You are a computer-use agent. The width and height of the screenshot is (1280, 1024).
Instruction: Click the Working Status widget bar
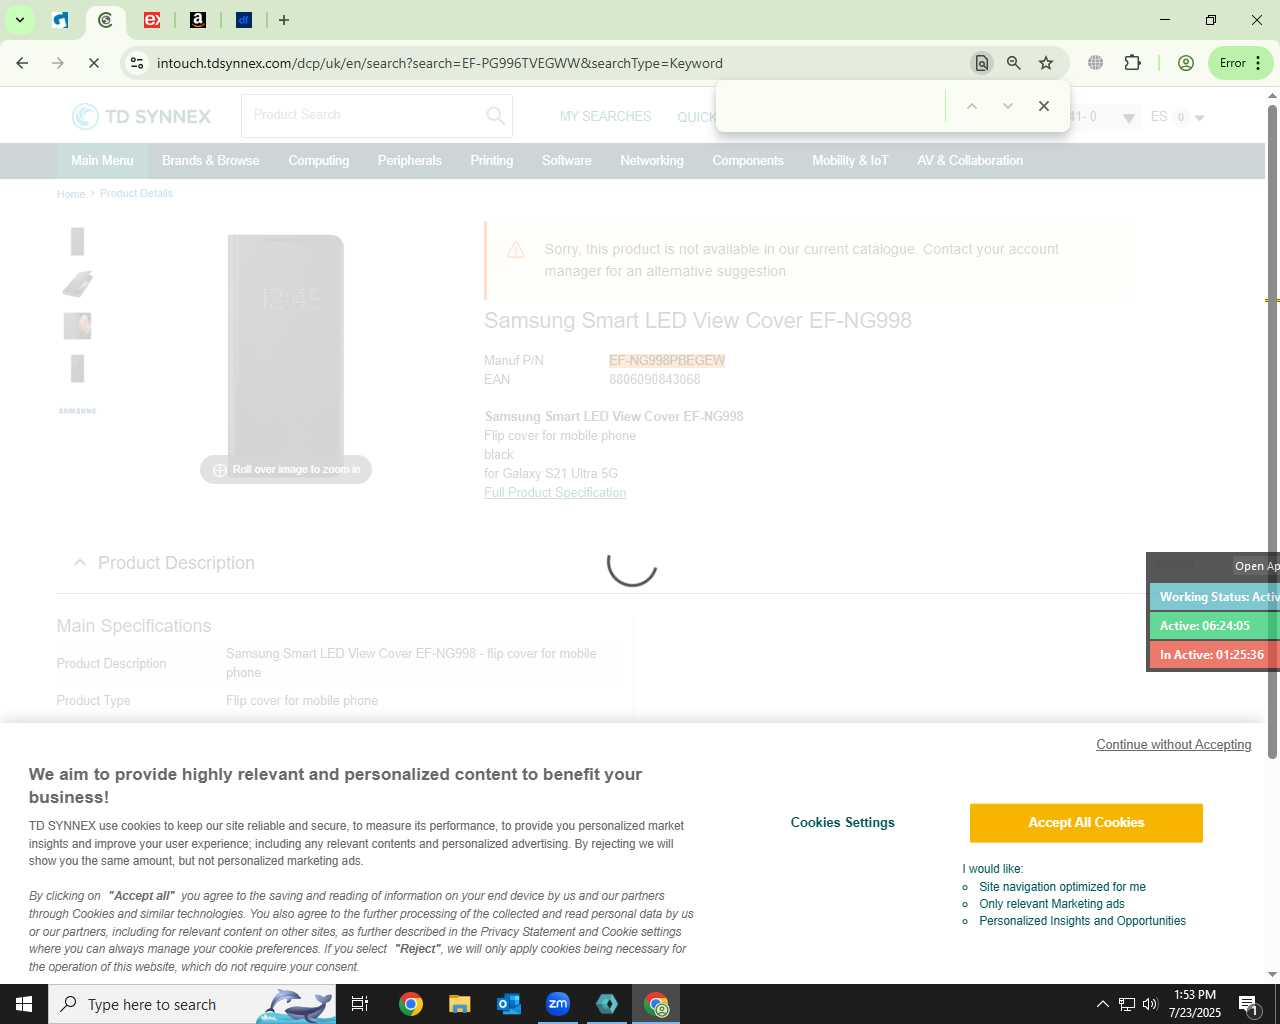pos(1214,597)
